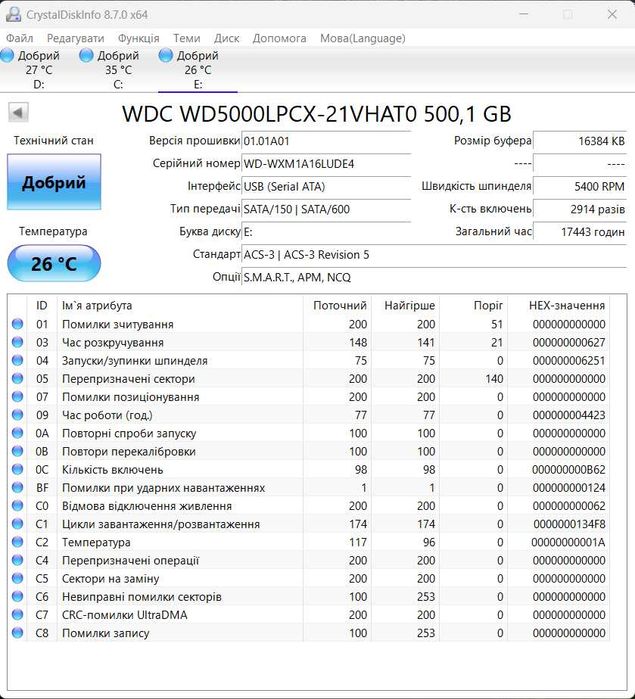Click status orb for disk E:
The height and width of the screenshot is (699, 635).
click(165, 56)
